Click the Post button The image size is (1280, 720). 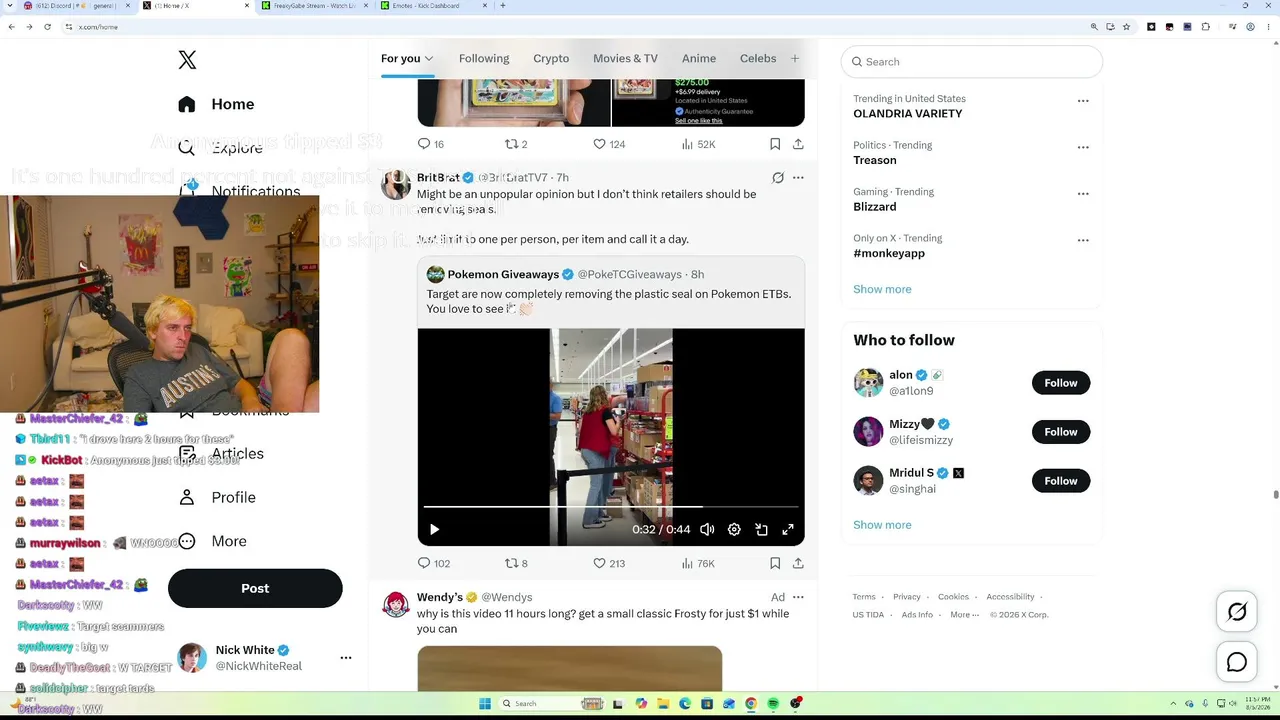coord(255,588)
